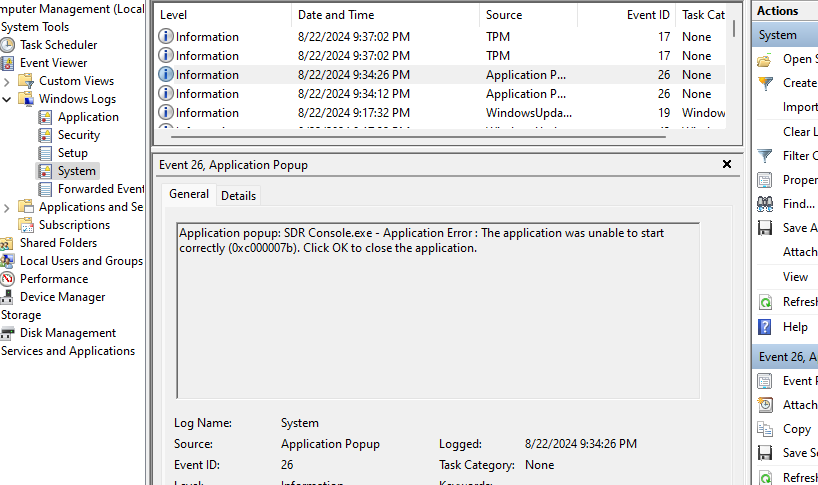Screen dimensions: 818x485
Task: Click Save Selected Events disk icon
Action: [x=765, y=453]
